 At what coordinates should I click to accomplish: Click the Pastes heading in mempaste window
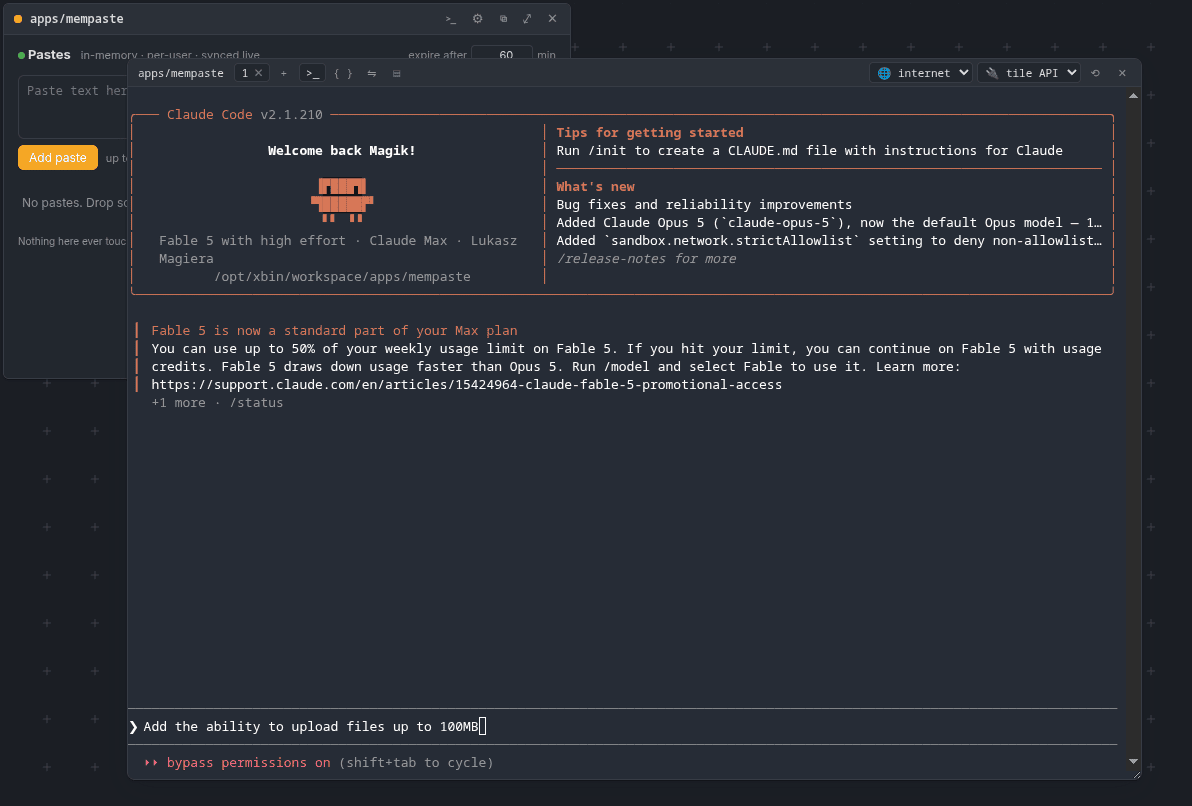click(x=49, y=55)
